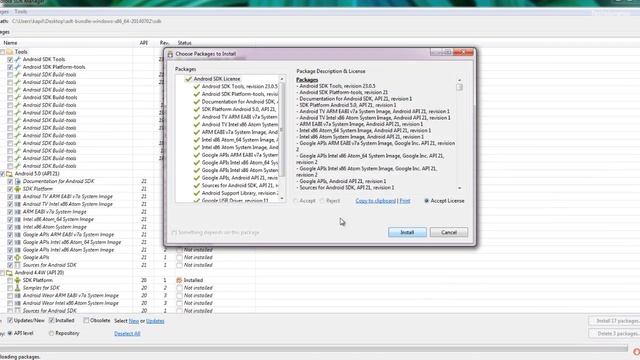Viewport: 640px width, 360px height.
Task: Click the Tools group folder icon
Action: 9,52
